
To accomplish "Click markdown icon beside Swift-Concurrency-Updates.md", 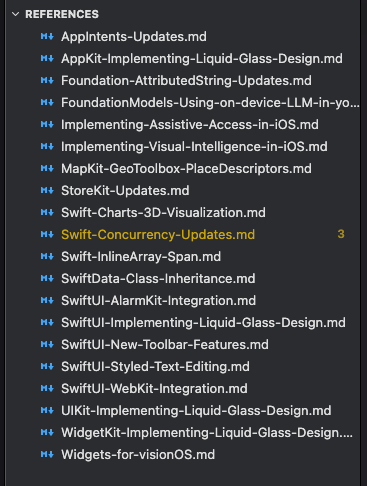I will (x=47, y=234).
